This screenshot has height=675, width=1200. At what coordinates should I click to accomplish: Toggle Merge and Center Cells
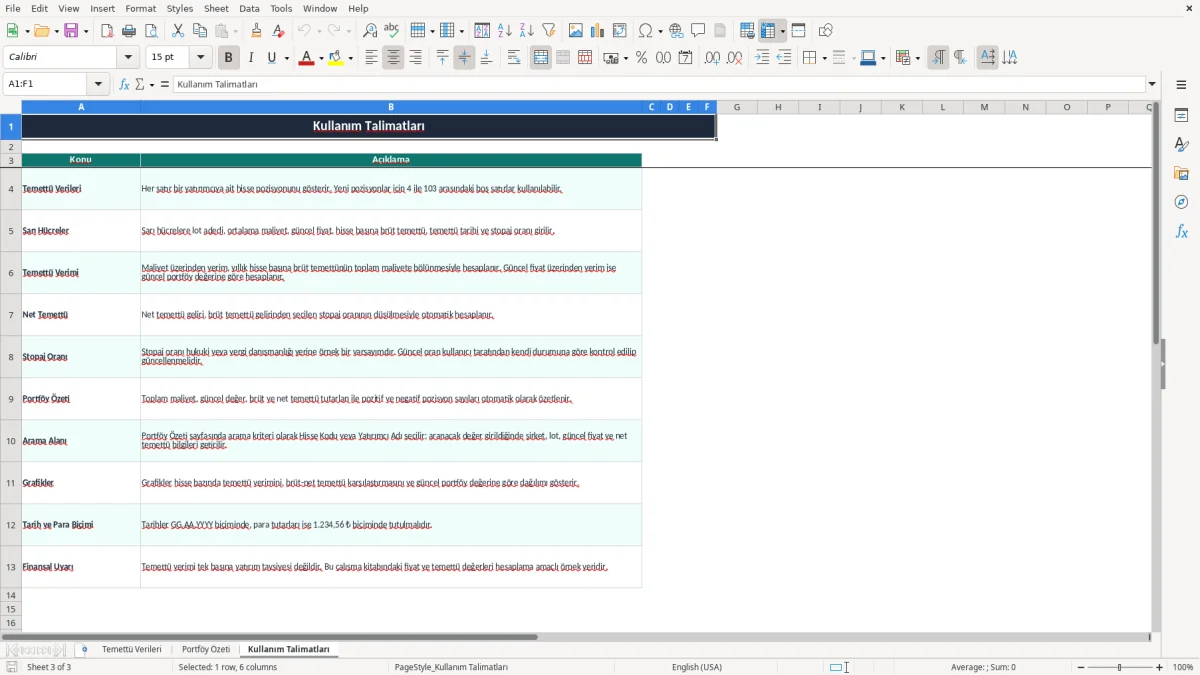tap(541, 58)
